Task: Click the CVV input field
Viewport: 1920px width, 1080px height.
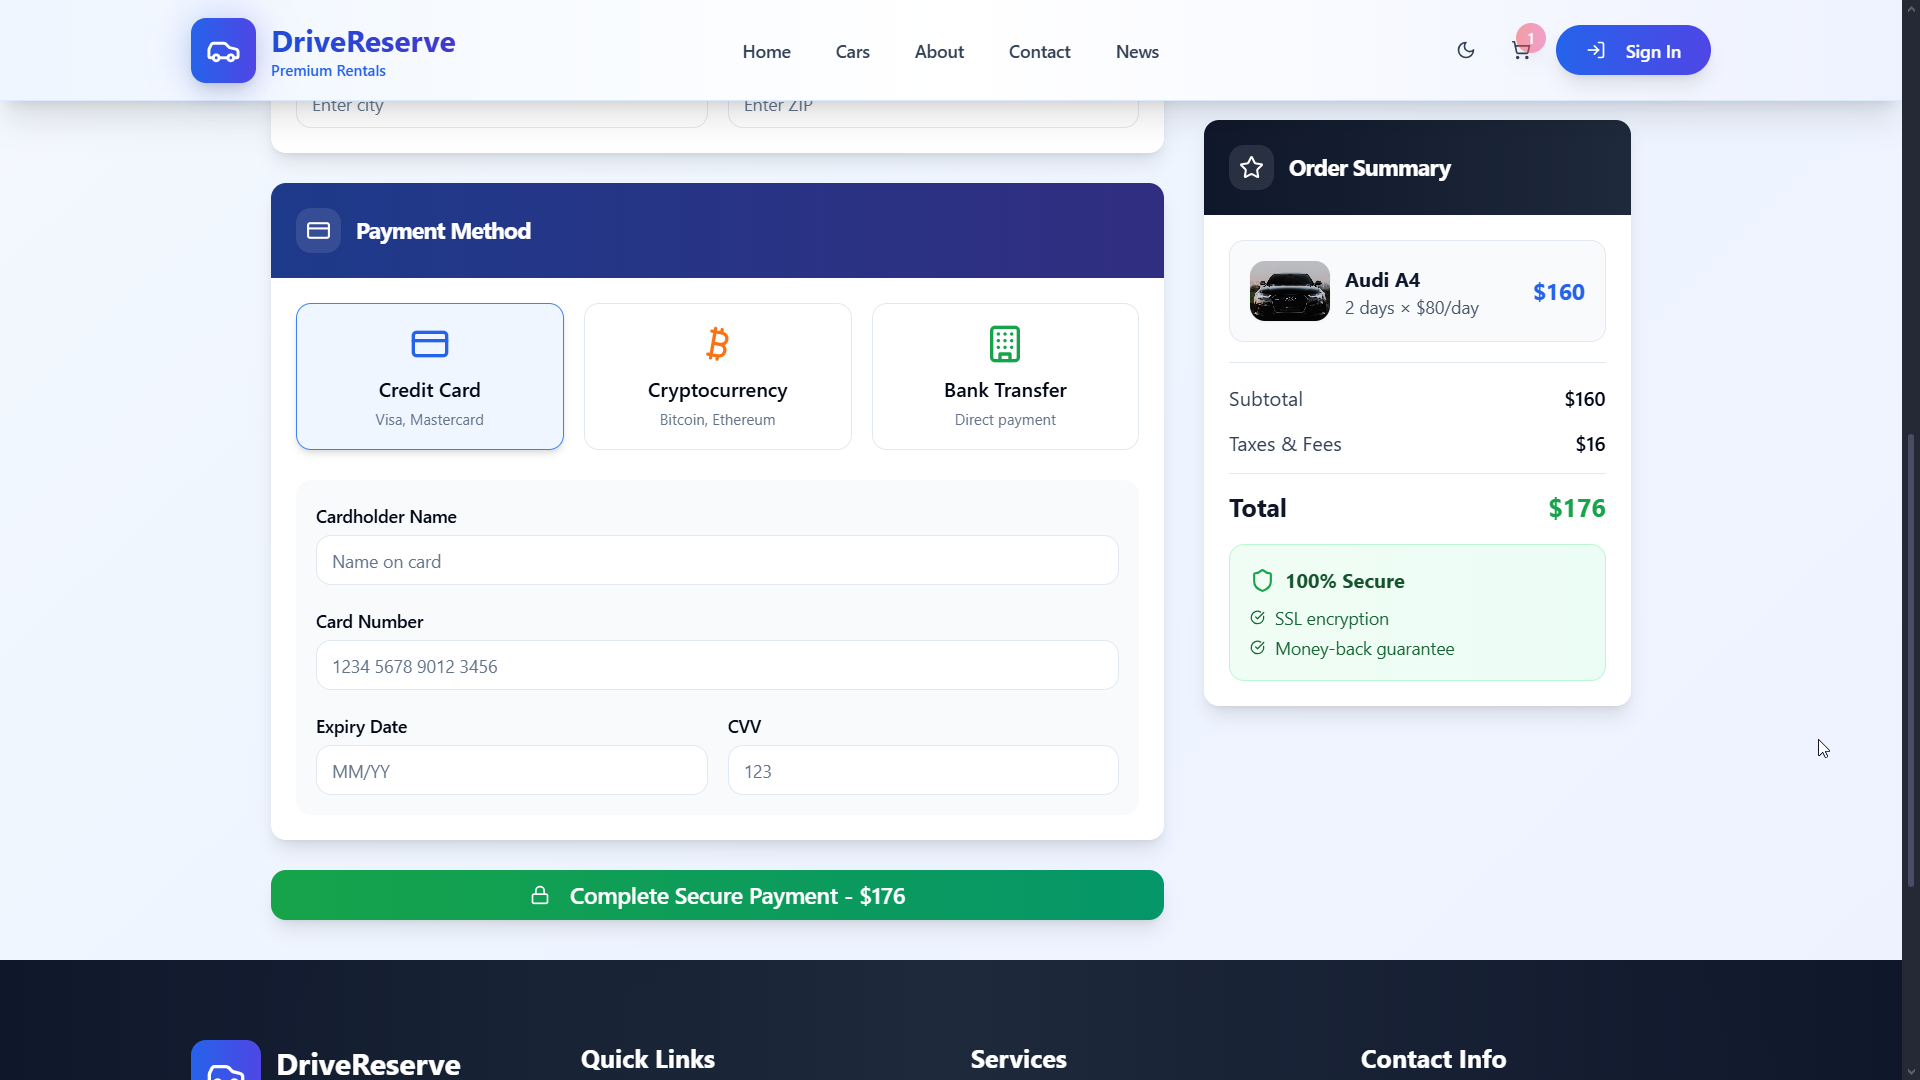Action: click(922, 771)
